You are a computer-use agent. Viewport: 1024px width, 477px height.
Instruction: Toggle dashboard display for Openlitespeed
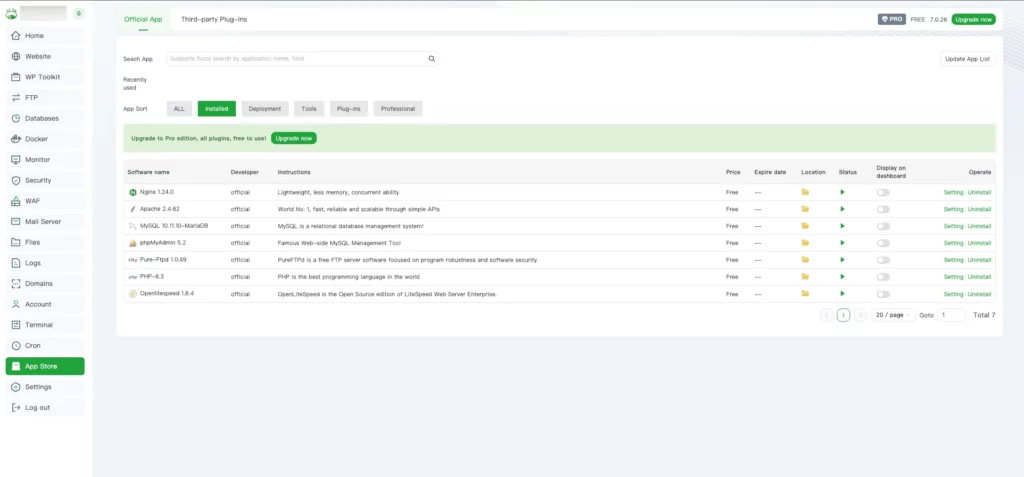coord(883,294)
